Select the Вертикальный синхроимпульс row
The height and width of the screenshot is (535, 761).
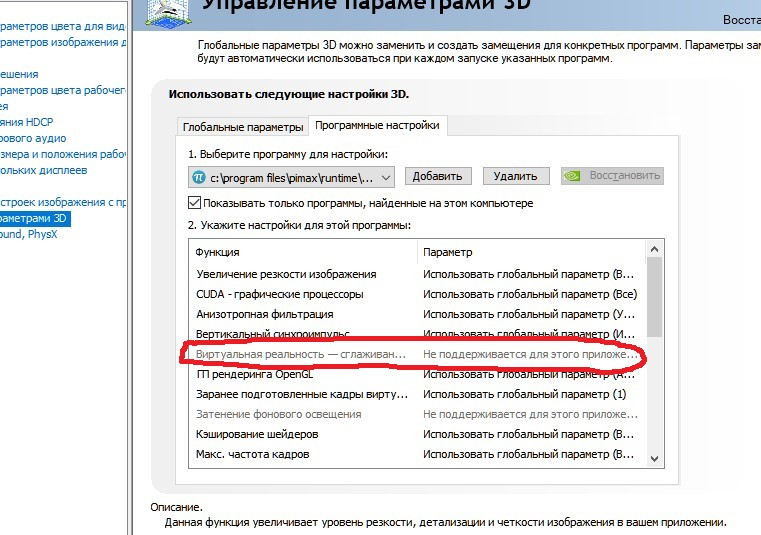coord(417,334)
